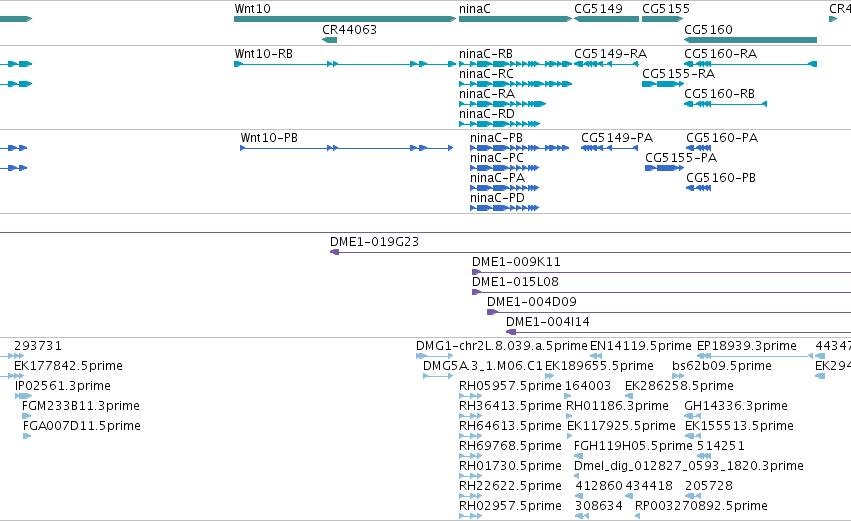Click the 514251 feature label
Viewport: 851px width, 521px height.
[721, 447]
